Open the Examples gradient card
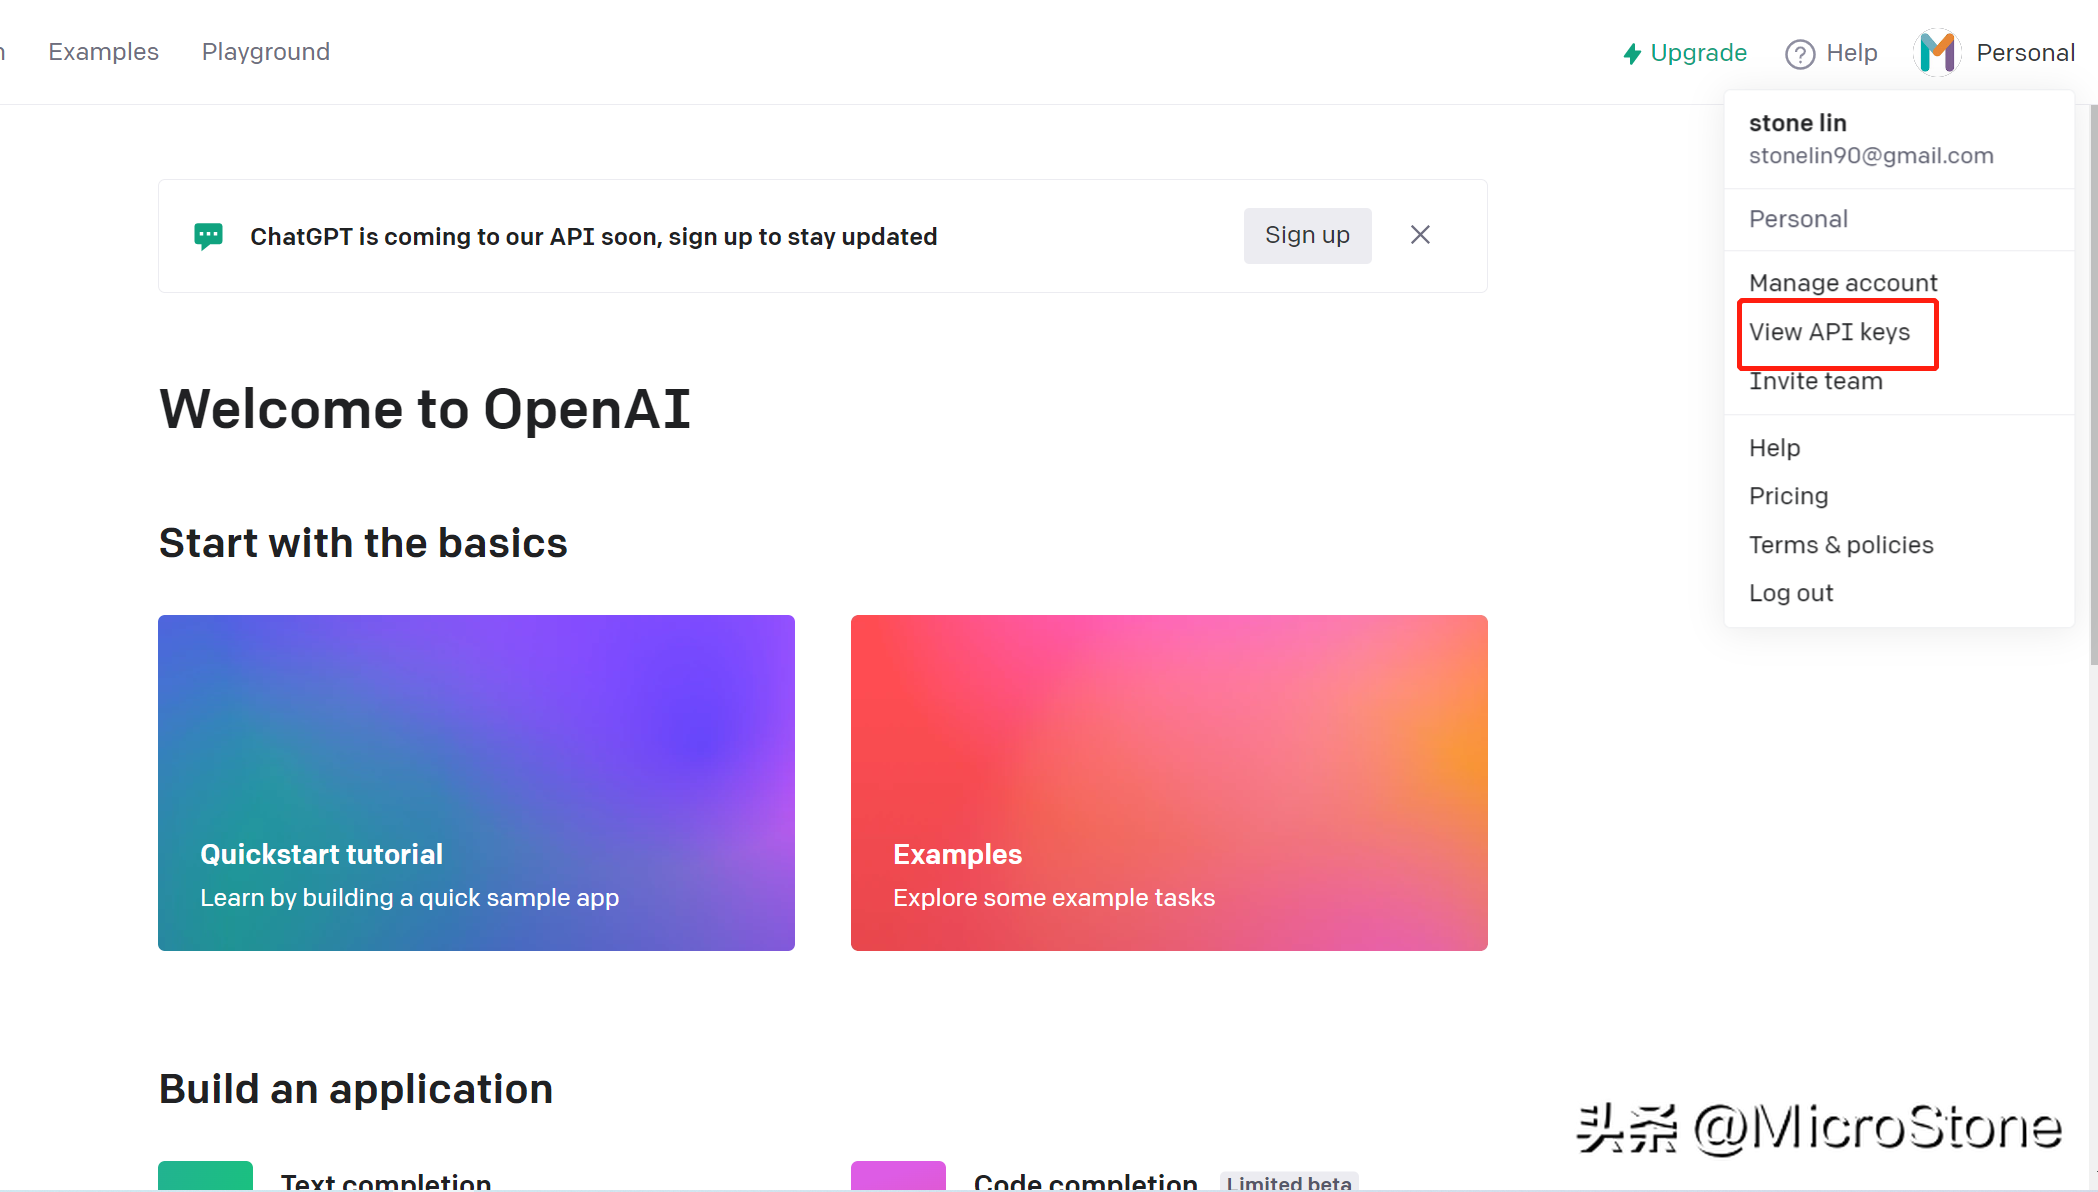Screen dimensions: 2098x1192 [1169, 782]
